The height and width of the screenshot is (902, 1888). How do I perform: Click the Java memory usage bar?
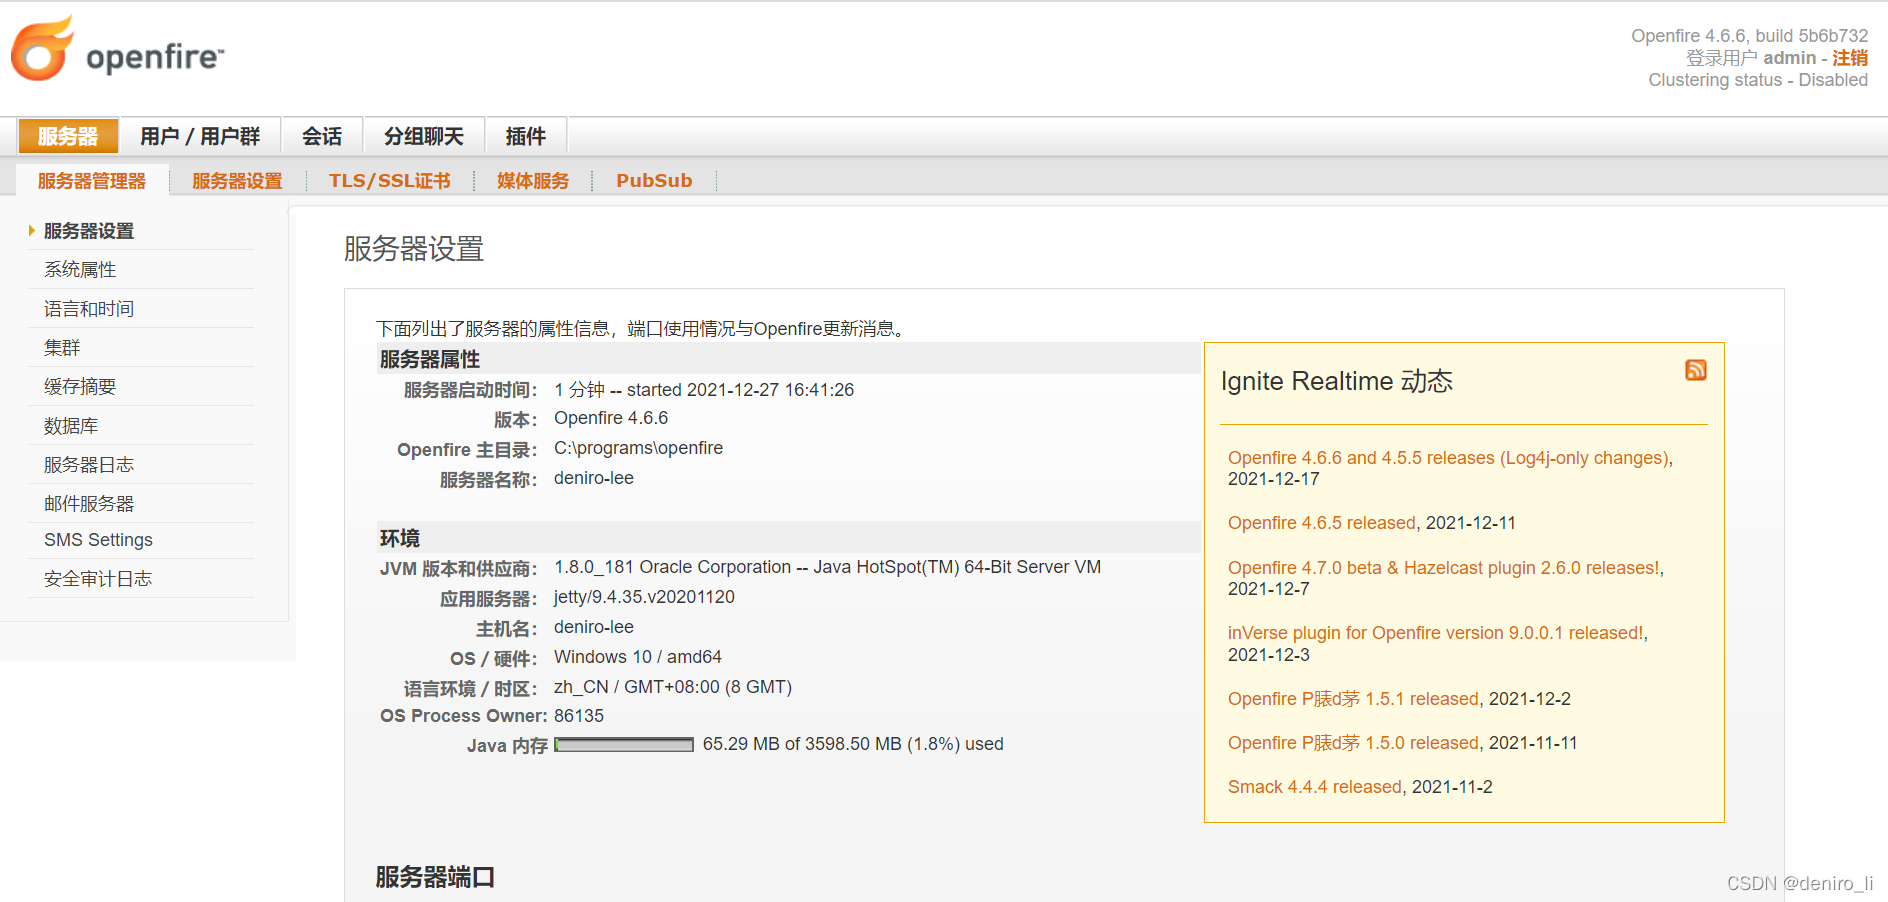pyautogui.click(x=624, y=745)
